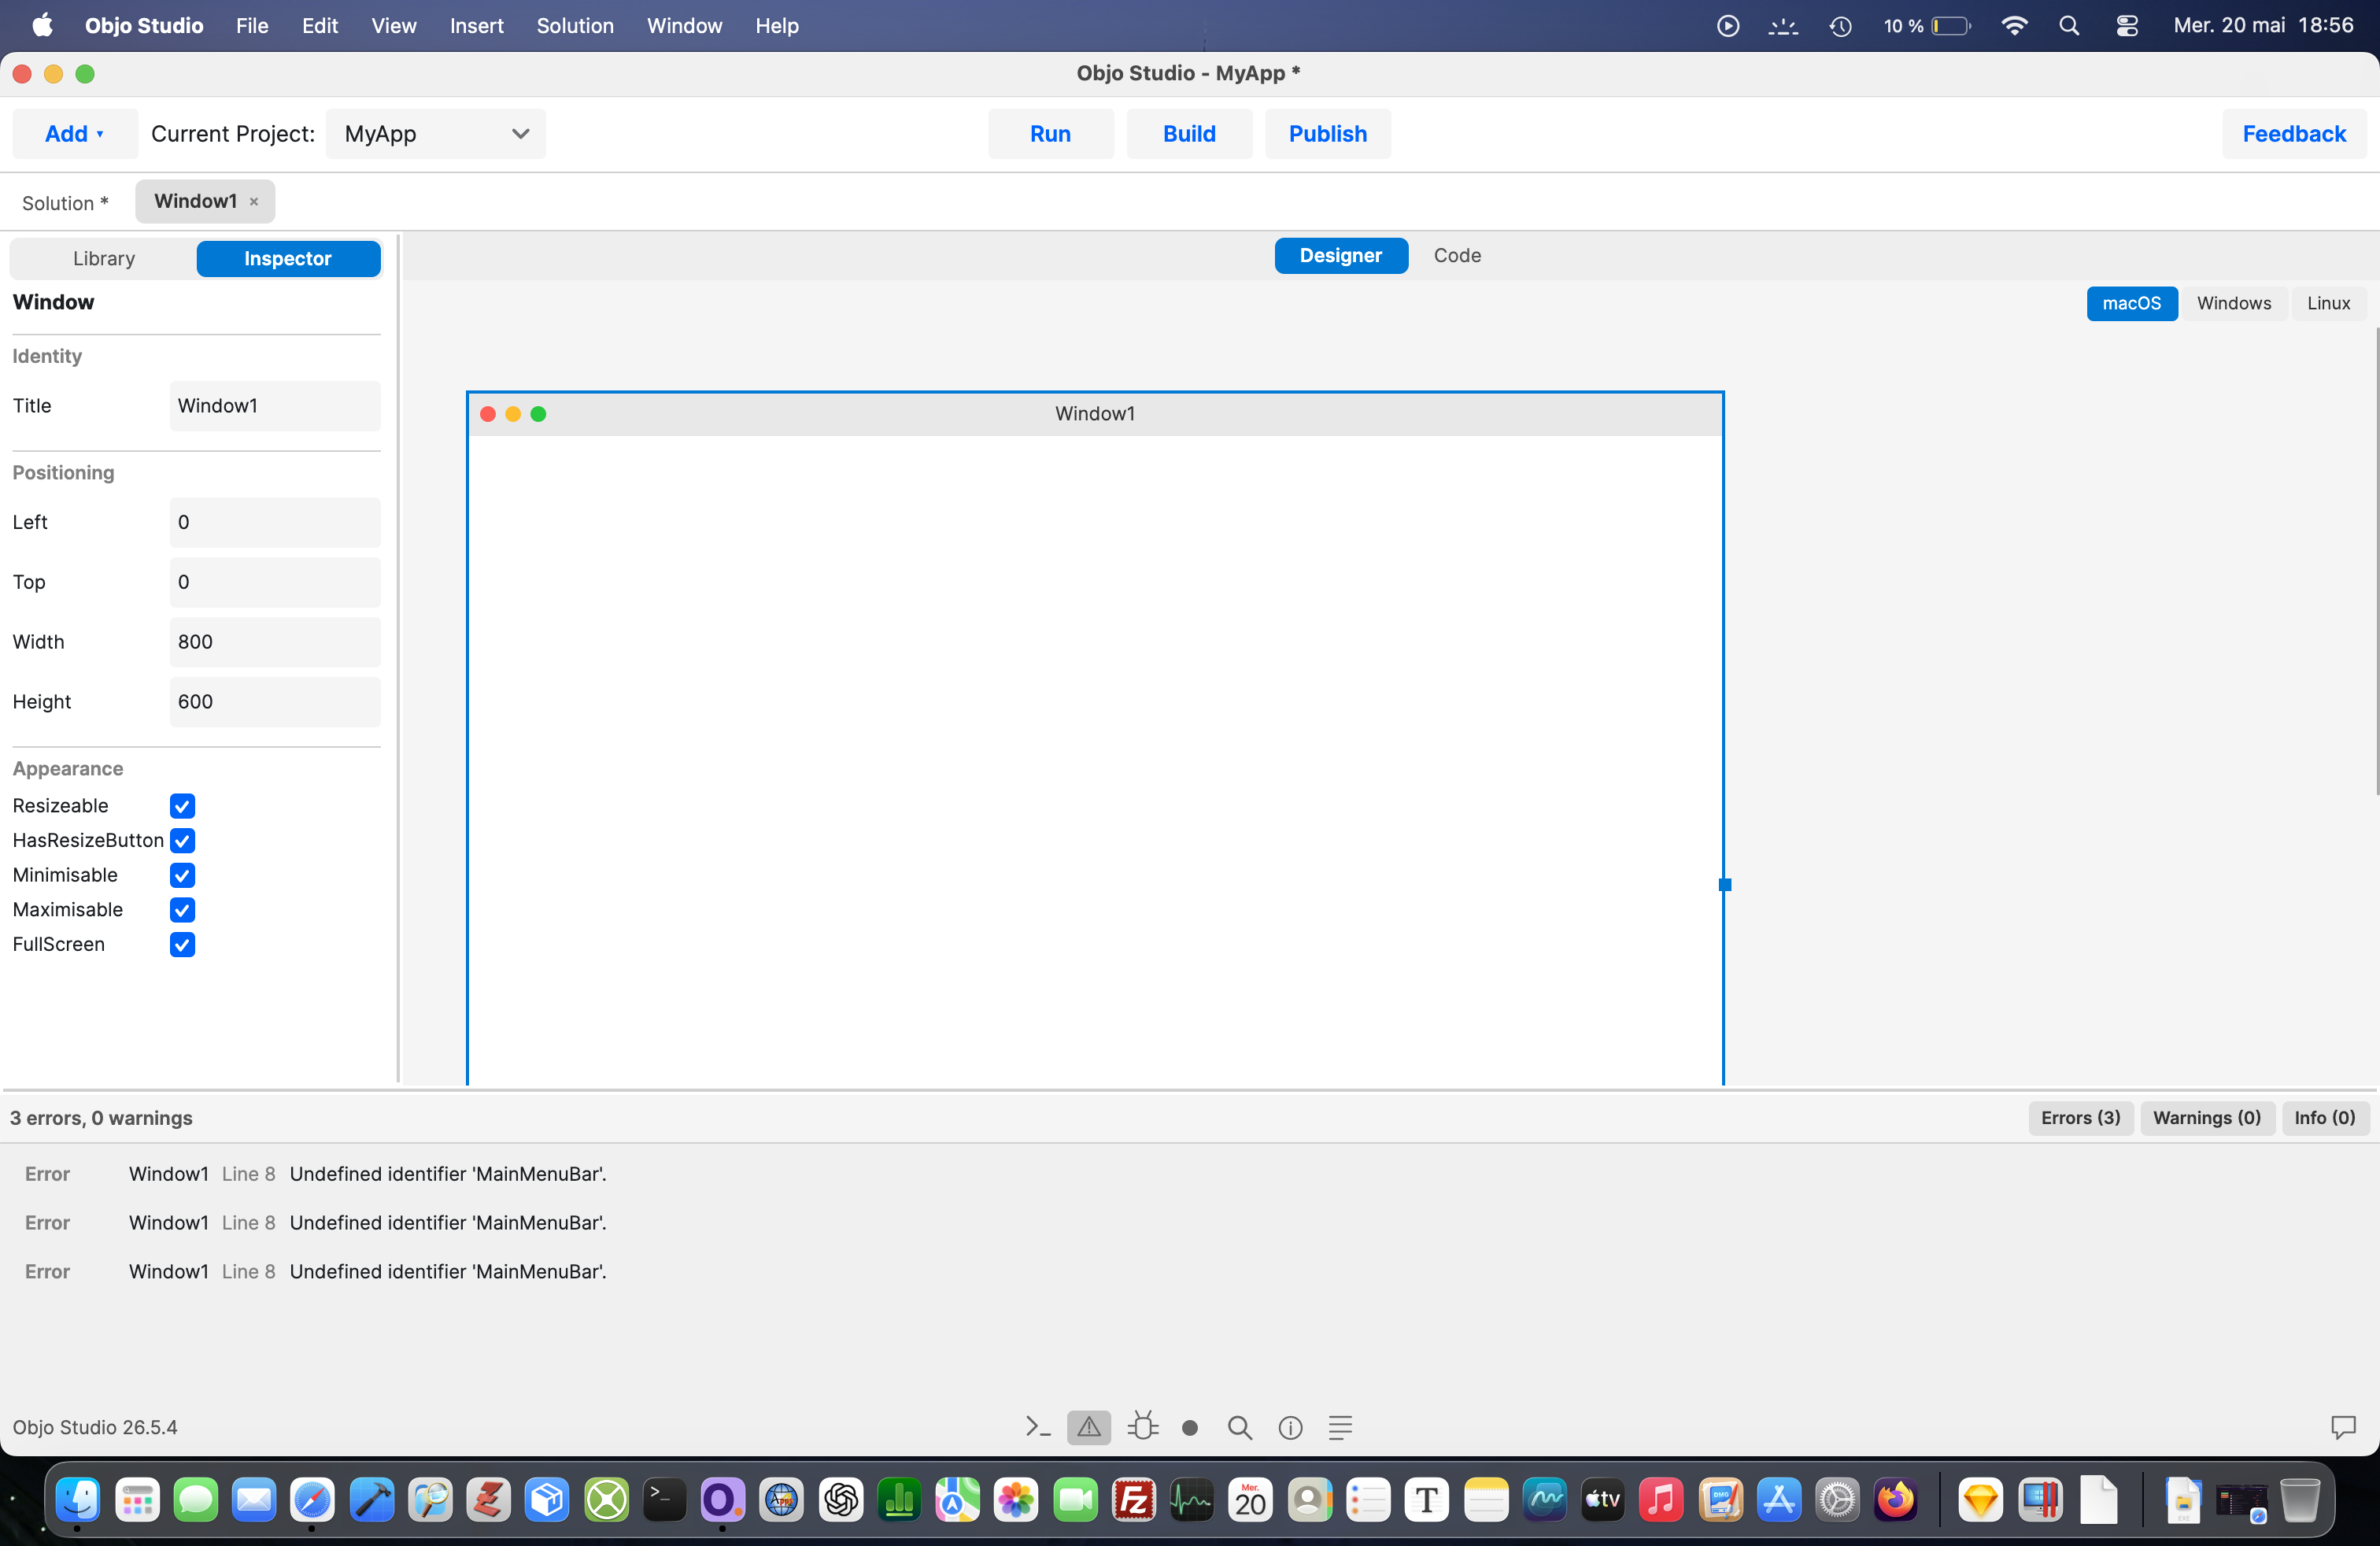Click the designer vertical scrollbar

[x=2376, y=562]
